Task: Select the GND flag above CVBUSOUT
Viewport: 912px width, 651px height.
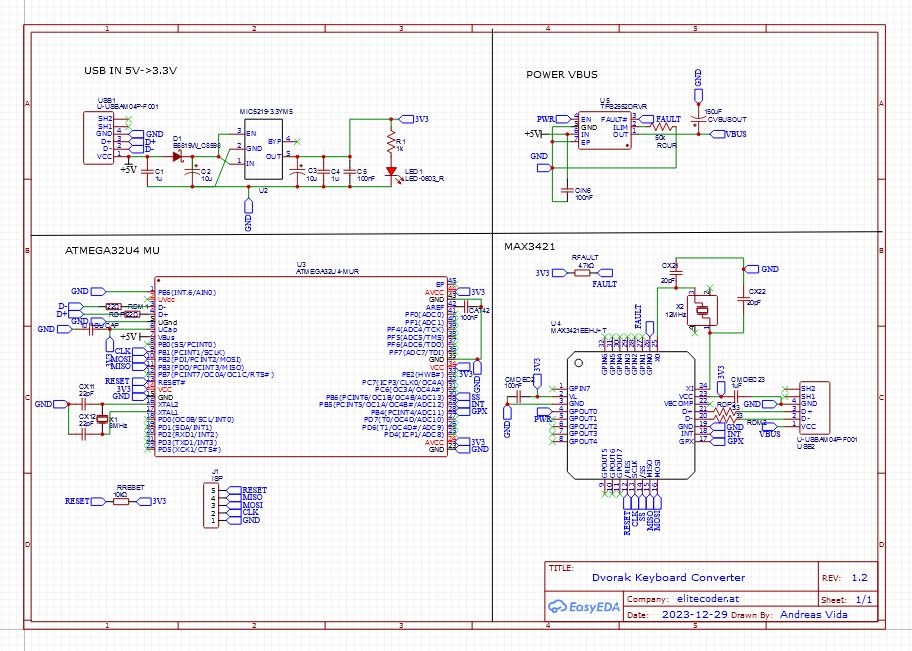Action: tap(699, 86)
